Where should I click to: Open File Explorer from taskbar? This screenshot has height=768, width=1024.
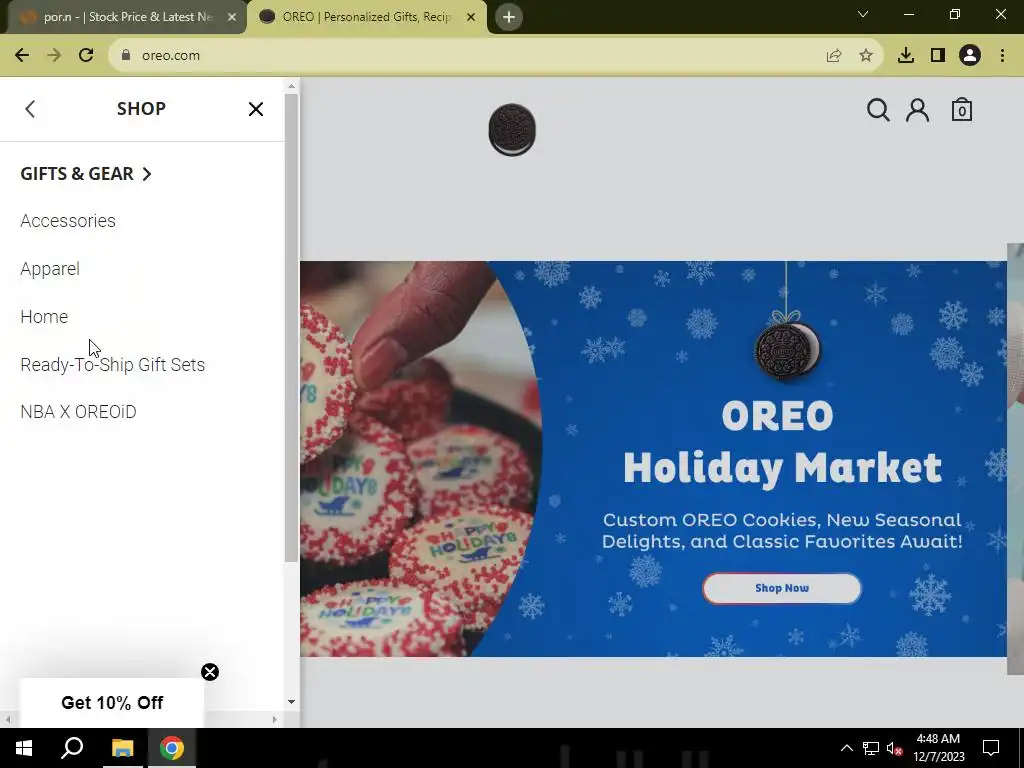pyautogui.click(x=122, y=748)
